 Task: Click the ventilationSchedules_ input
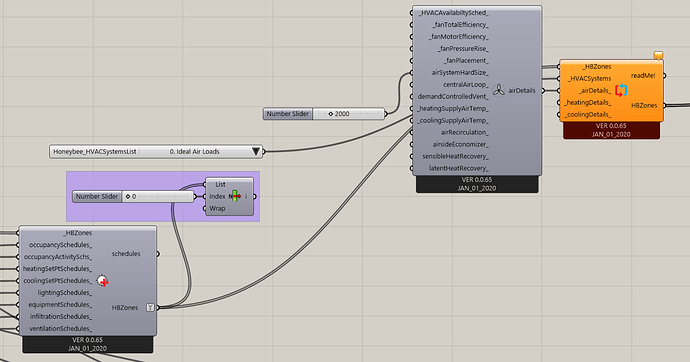[x=61, y=328]
